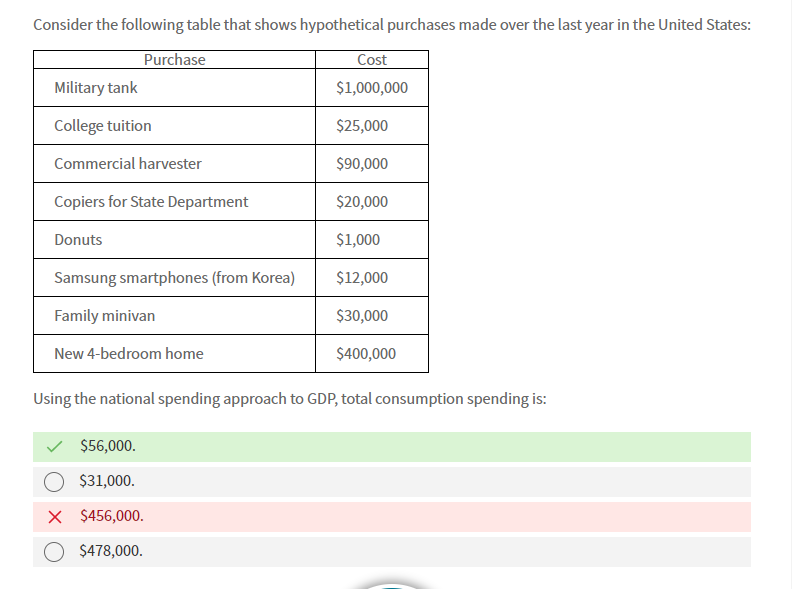Click the $1,000,000 cost value
This screenshot has height=589, width=792.
click(372, 88)
